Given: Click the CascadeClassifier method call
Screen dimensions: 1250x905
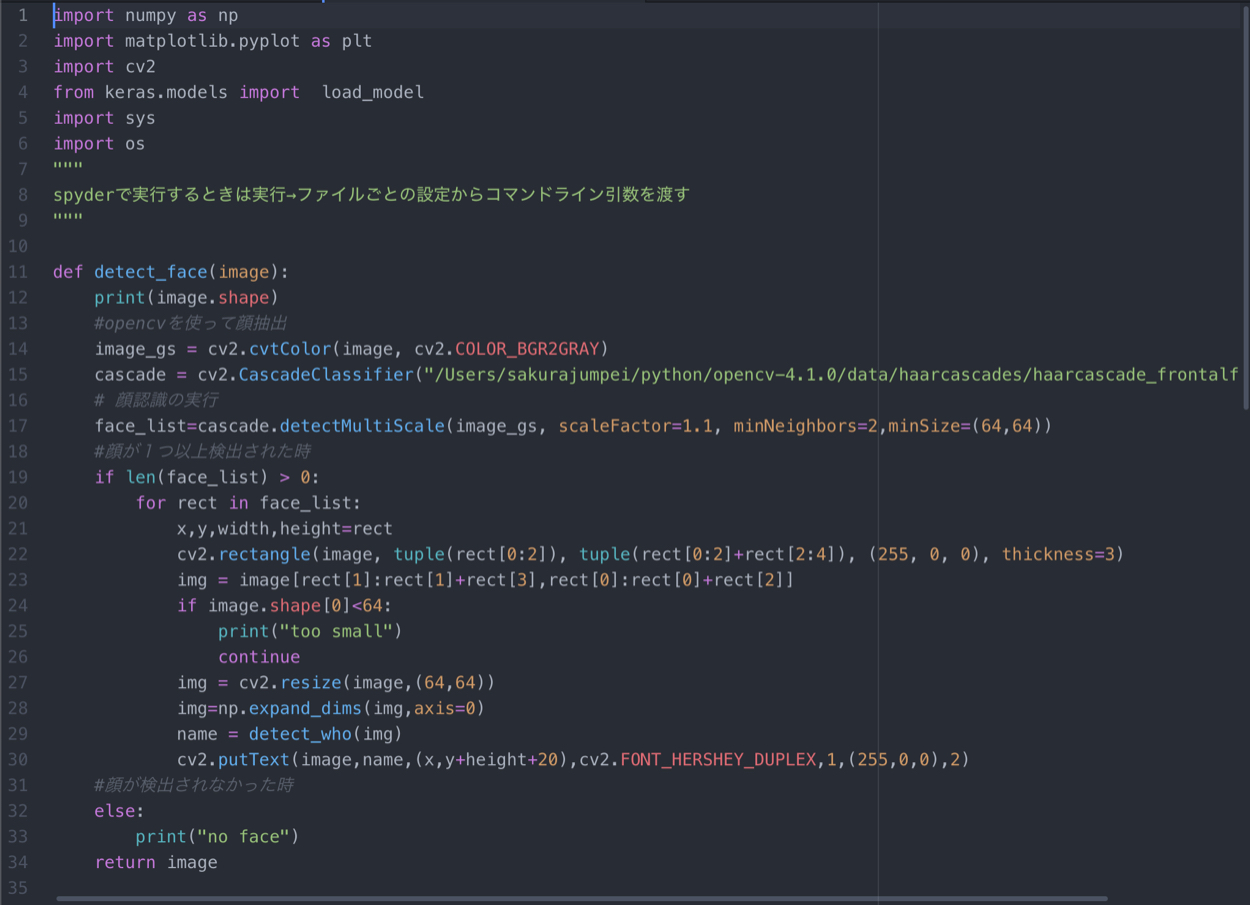Looking at the screenshot, I should [x=326, y=374].
